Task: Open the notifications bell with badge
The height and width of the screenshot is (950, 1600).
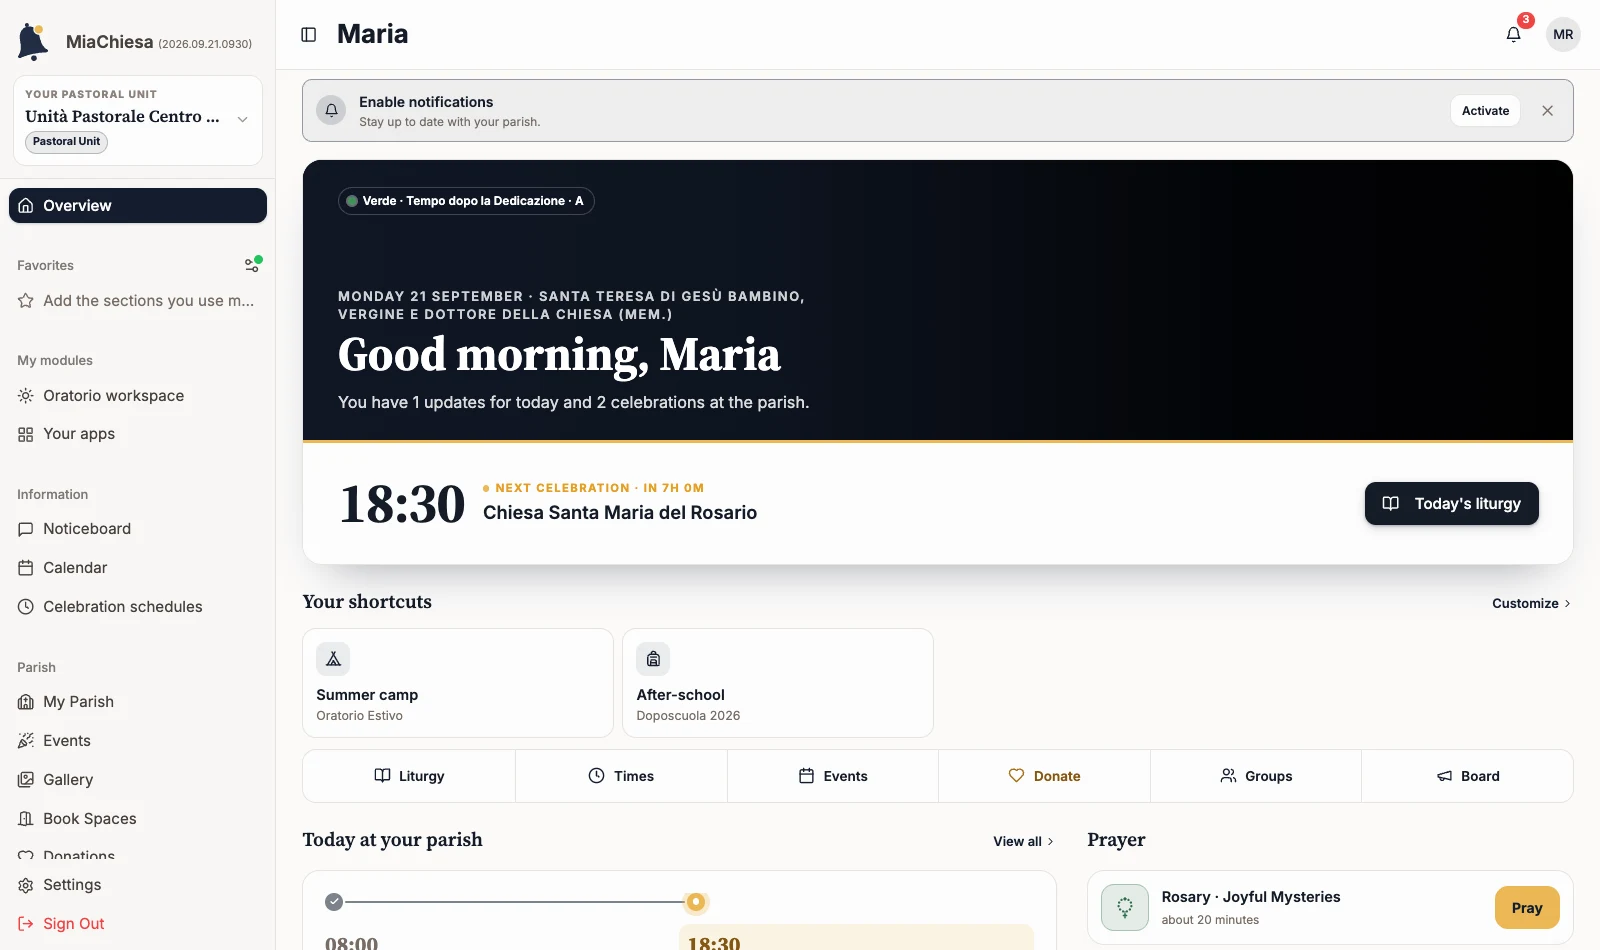Action: pos(1514,34)
